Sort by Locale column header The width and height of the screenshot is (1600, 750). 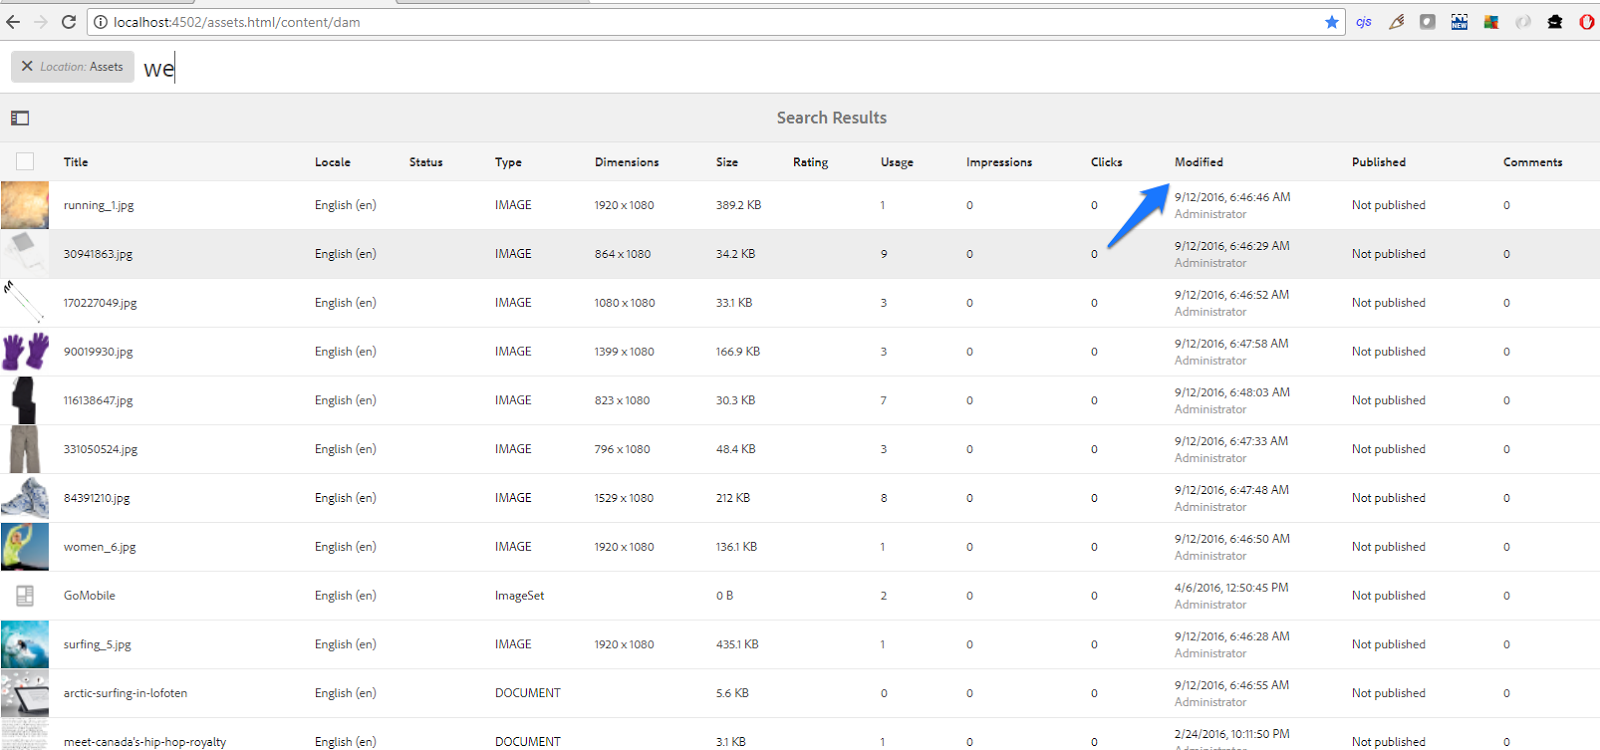point(332,162)
